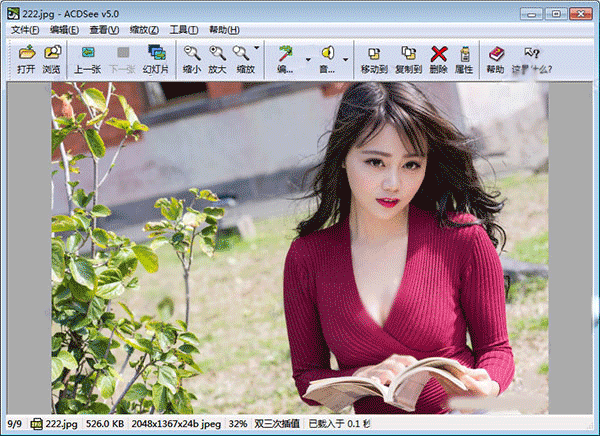The width and height of the screenshot is (600, 436).
Task: Click the 已载入于 0.1 秒 load time text
Action: (339, 424)
